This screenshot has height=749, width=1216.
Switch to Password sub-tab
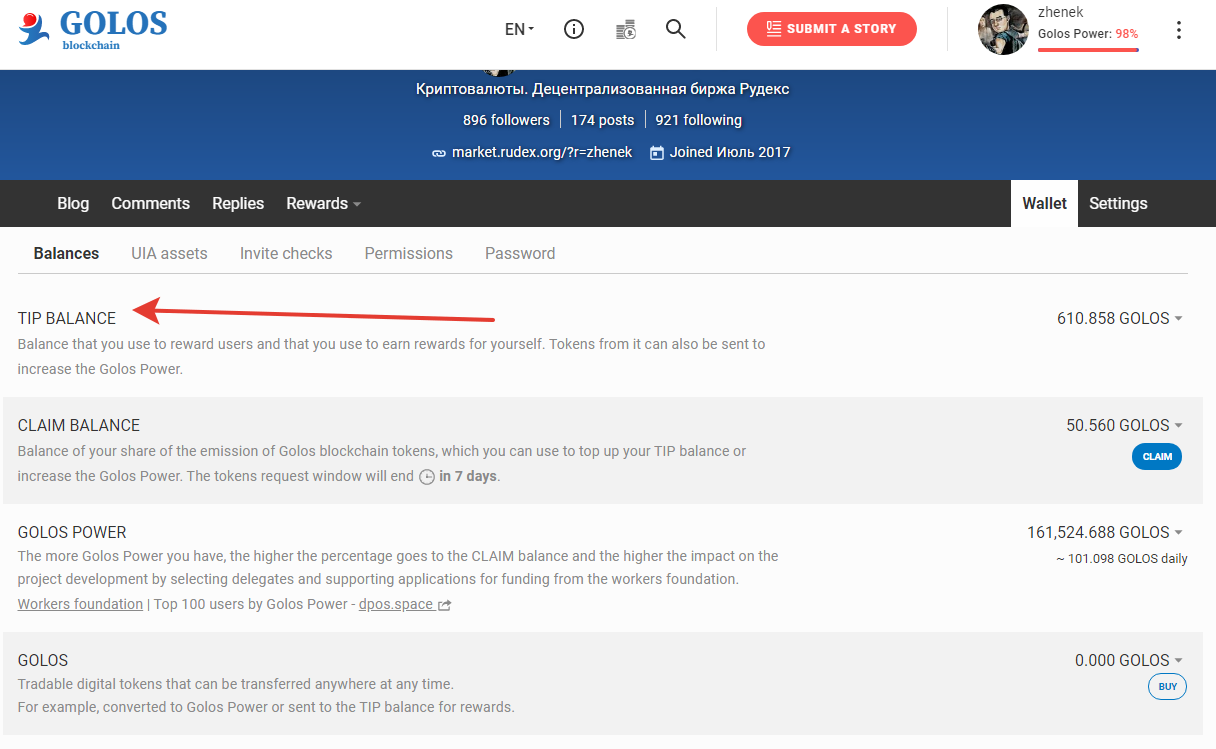point(520,254)
